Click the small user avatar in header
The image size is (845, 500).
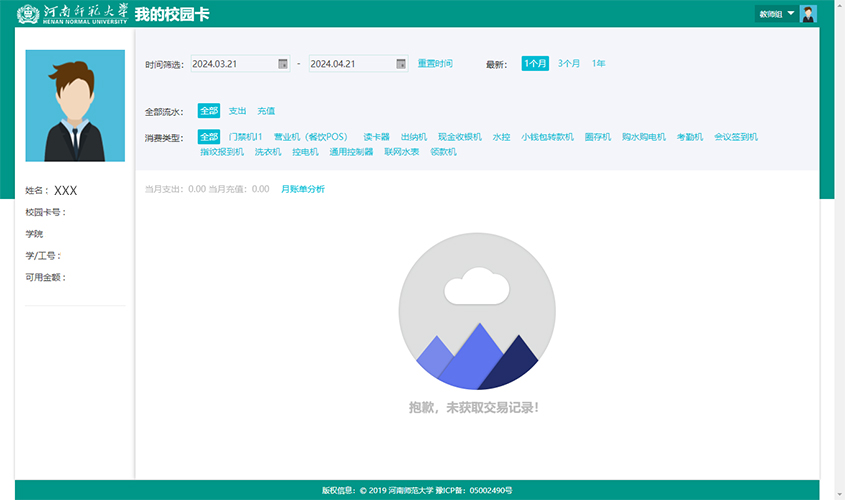tap(809, 14)
